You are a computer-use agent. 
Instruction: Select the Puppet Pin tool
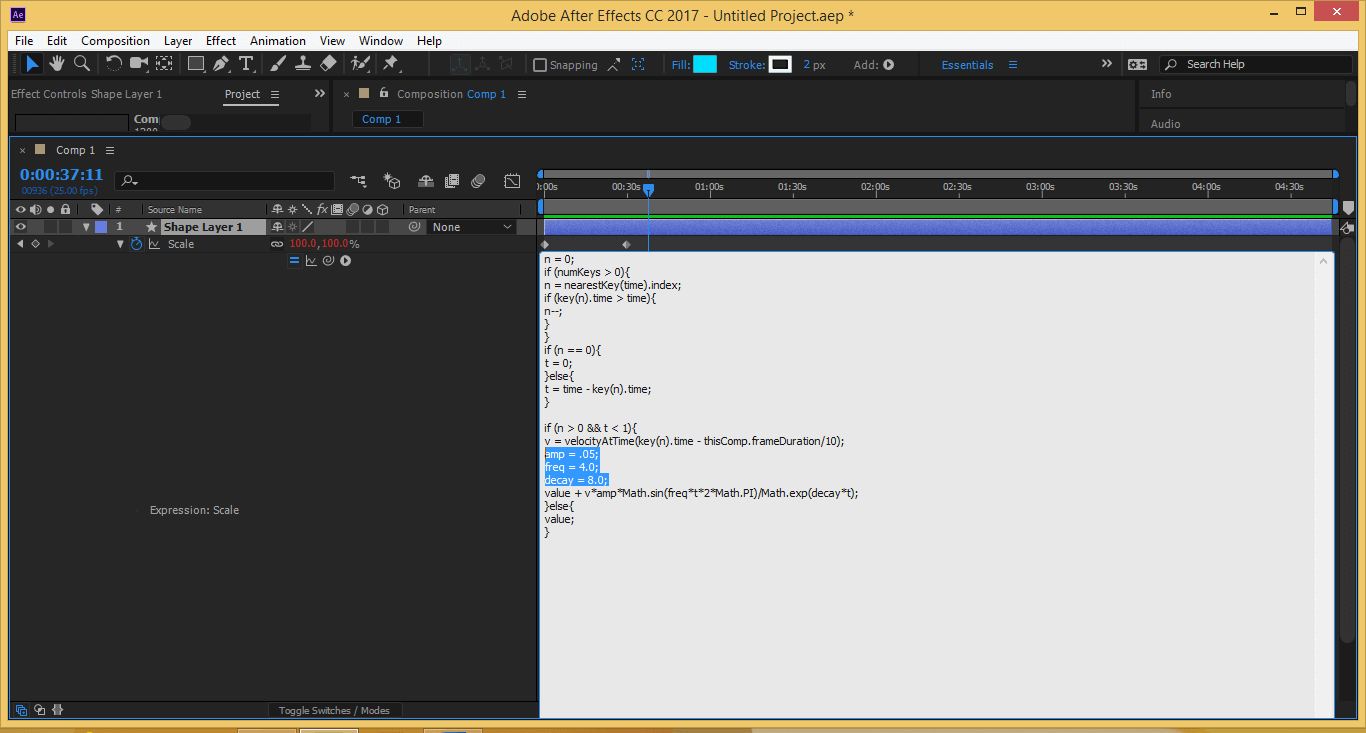(391, 64)
